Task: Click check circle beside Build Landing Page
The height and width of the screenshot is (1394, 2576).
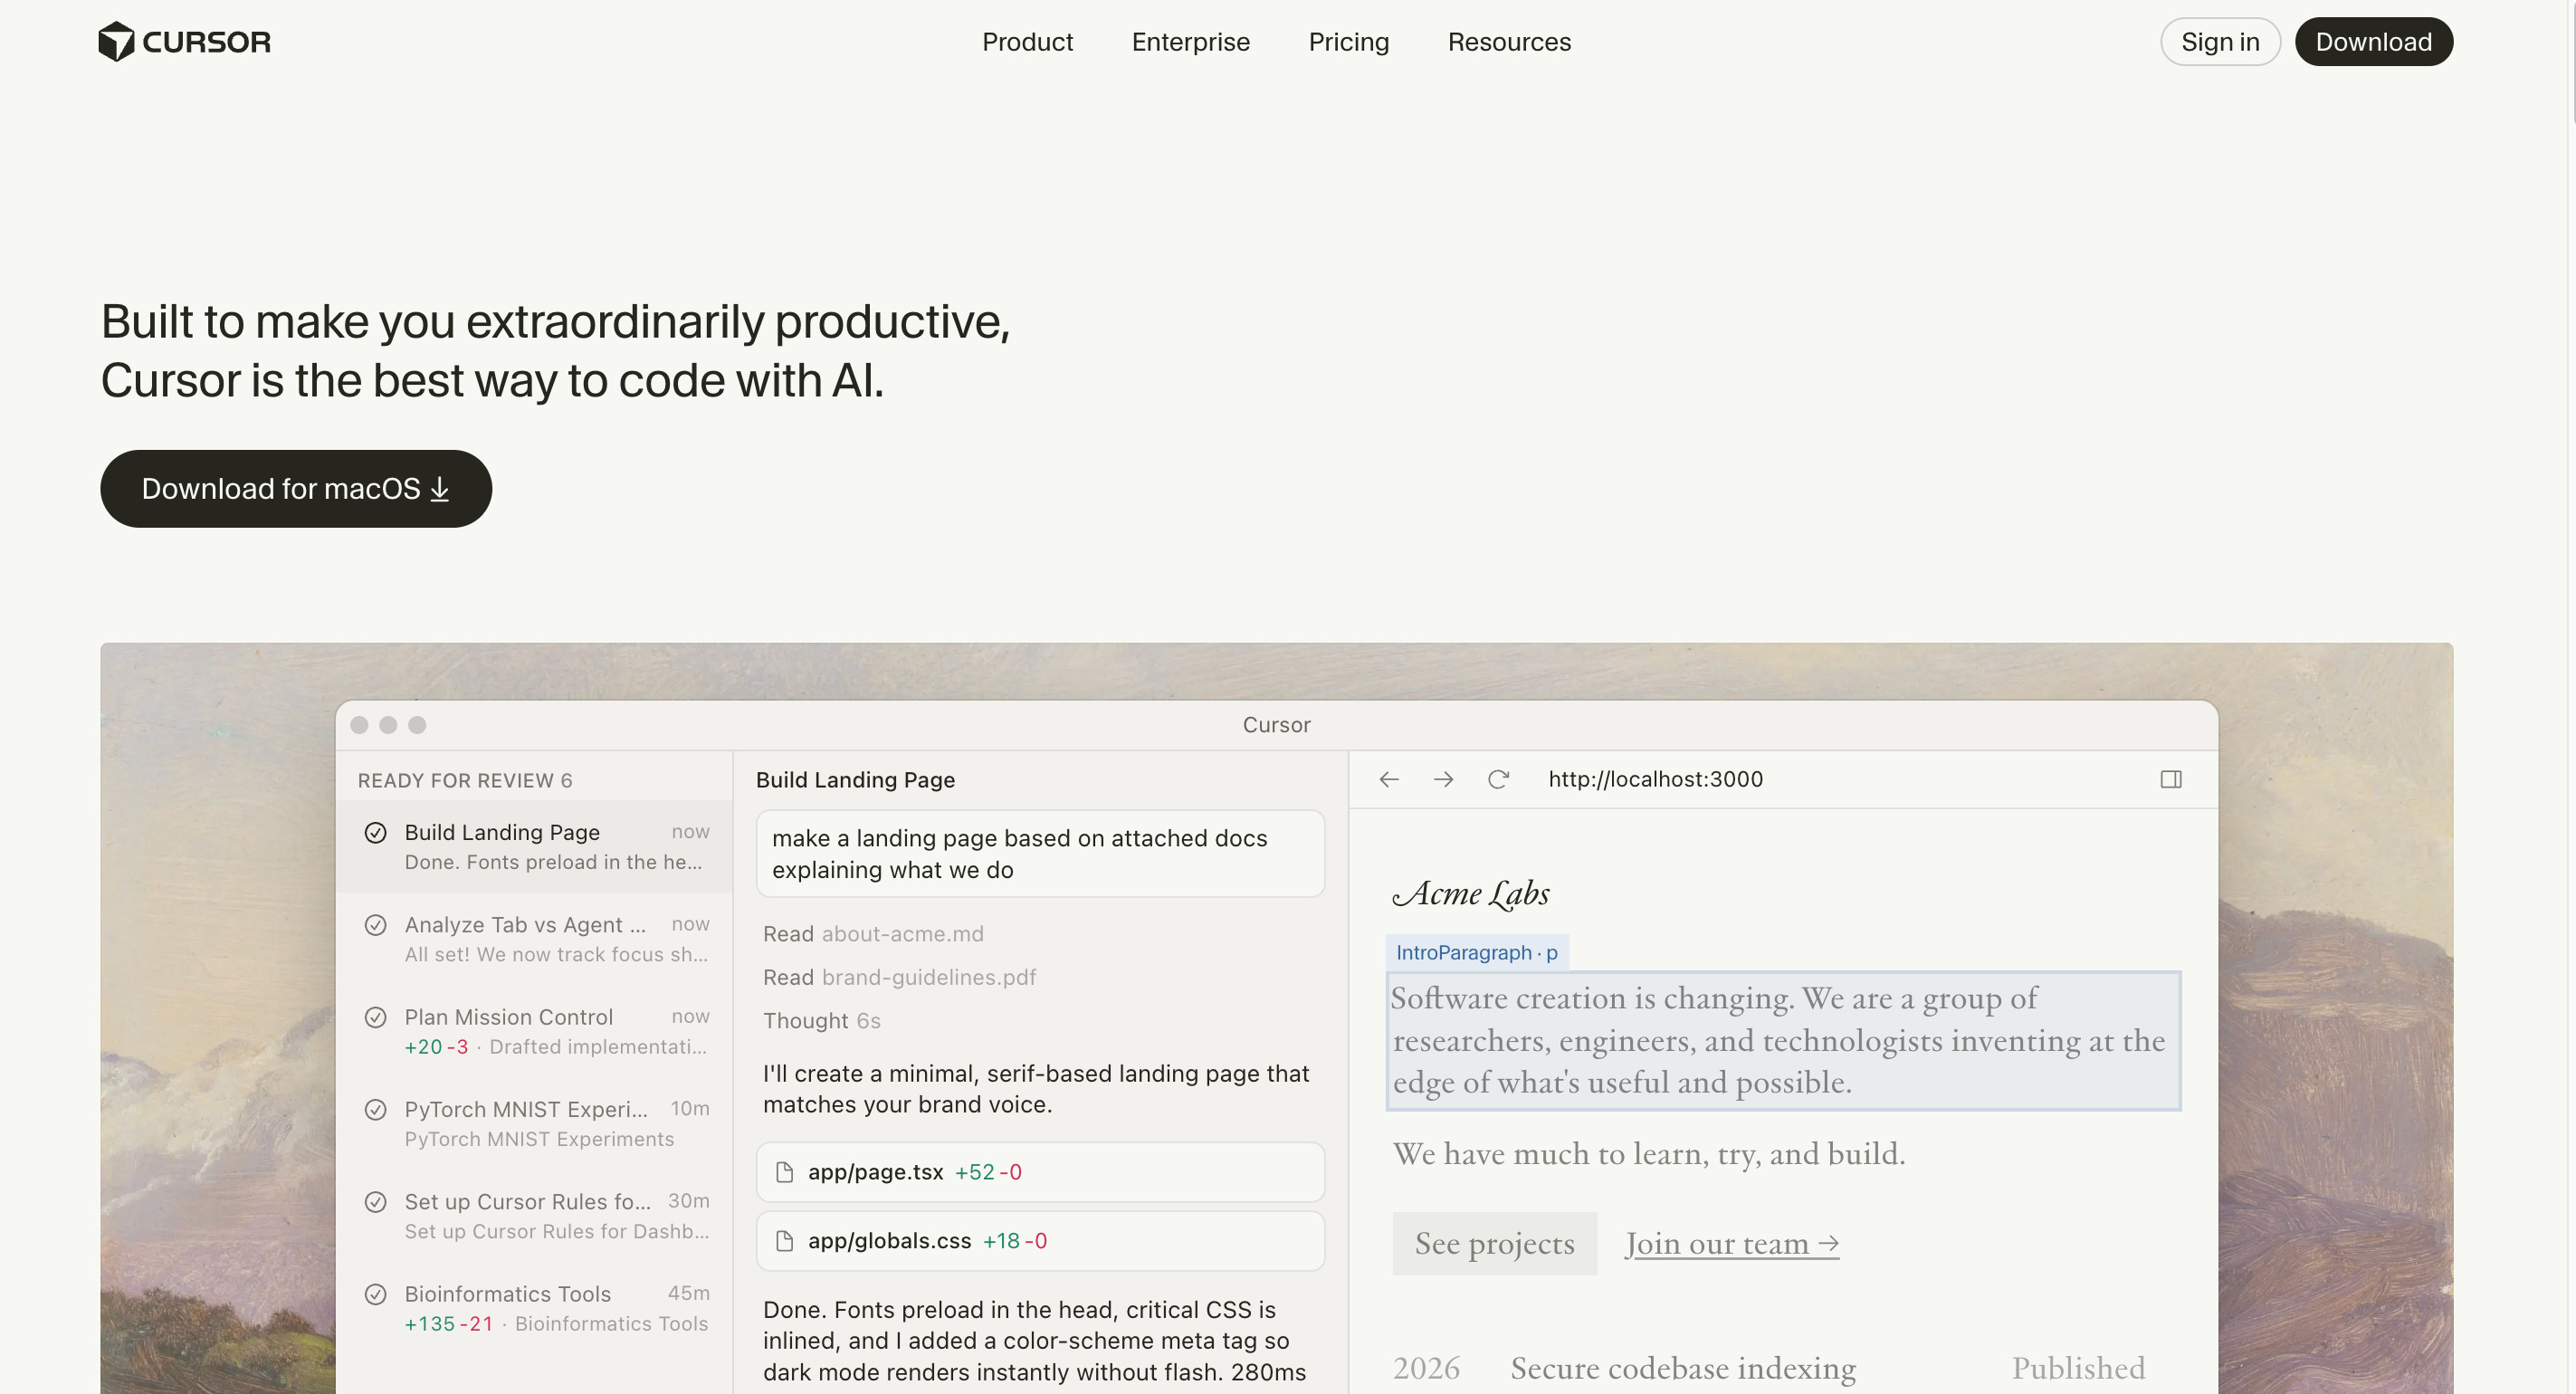Action: click(375, 832)
